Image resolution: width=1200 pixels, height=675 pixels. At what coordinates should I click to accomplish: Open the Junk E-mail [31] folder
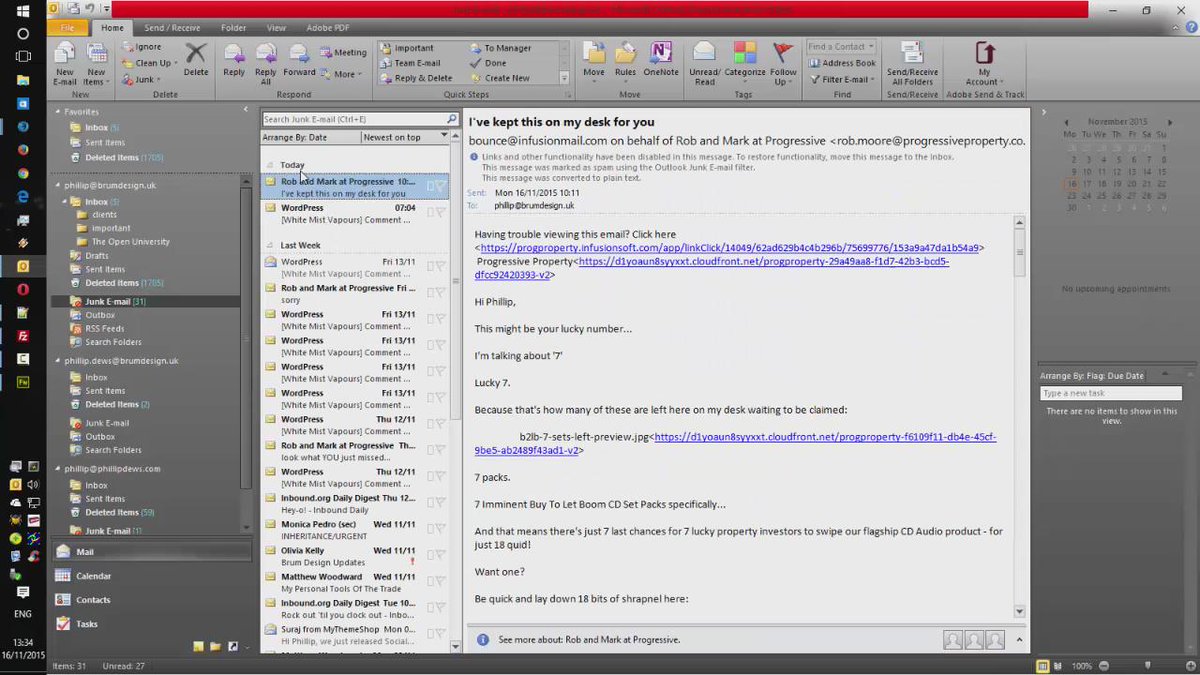(x=115, y=301)
